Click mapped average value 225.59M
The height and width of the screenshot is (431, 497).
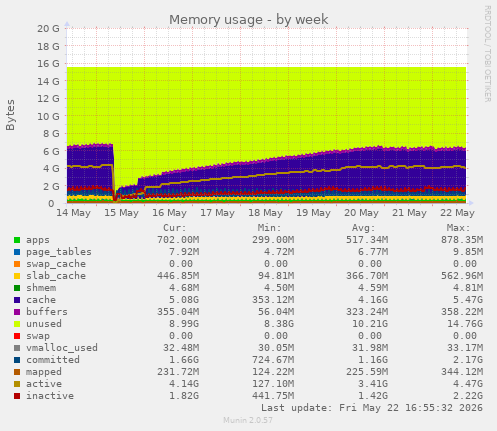tap(367, 372)
